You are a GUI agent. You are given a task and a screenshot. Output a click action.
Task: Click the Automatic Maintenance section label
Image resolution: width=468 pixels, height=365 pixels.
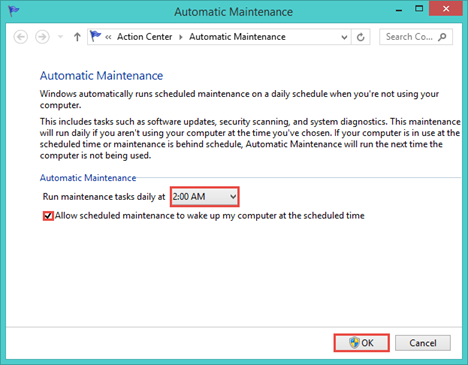pos(88,178)
